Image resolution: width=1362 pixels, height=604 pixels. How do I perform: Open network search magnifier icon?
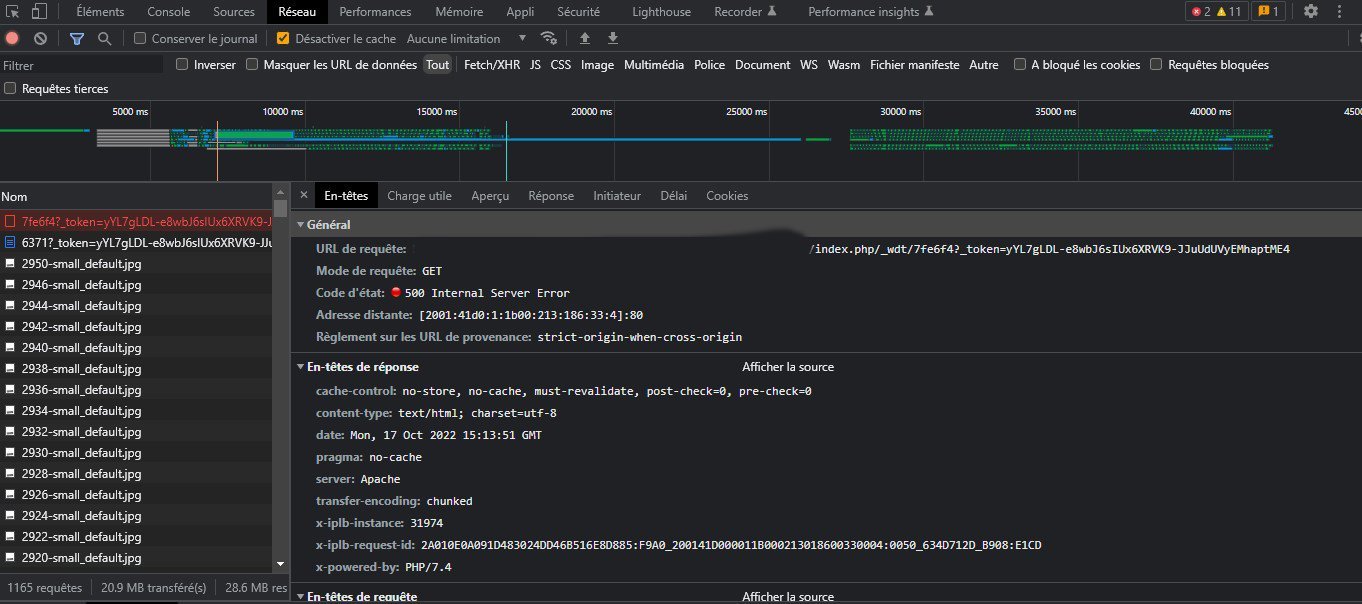pyautogui.click(x=104, y=39)
